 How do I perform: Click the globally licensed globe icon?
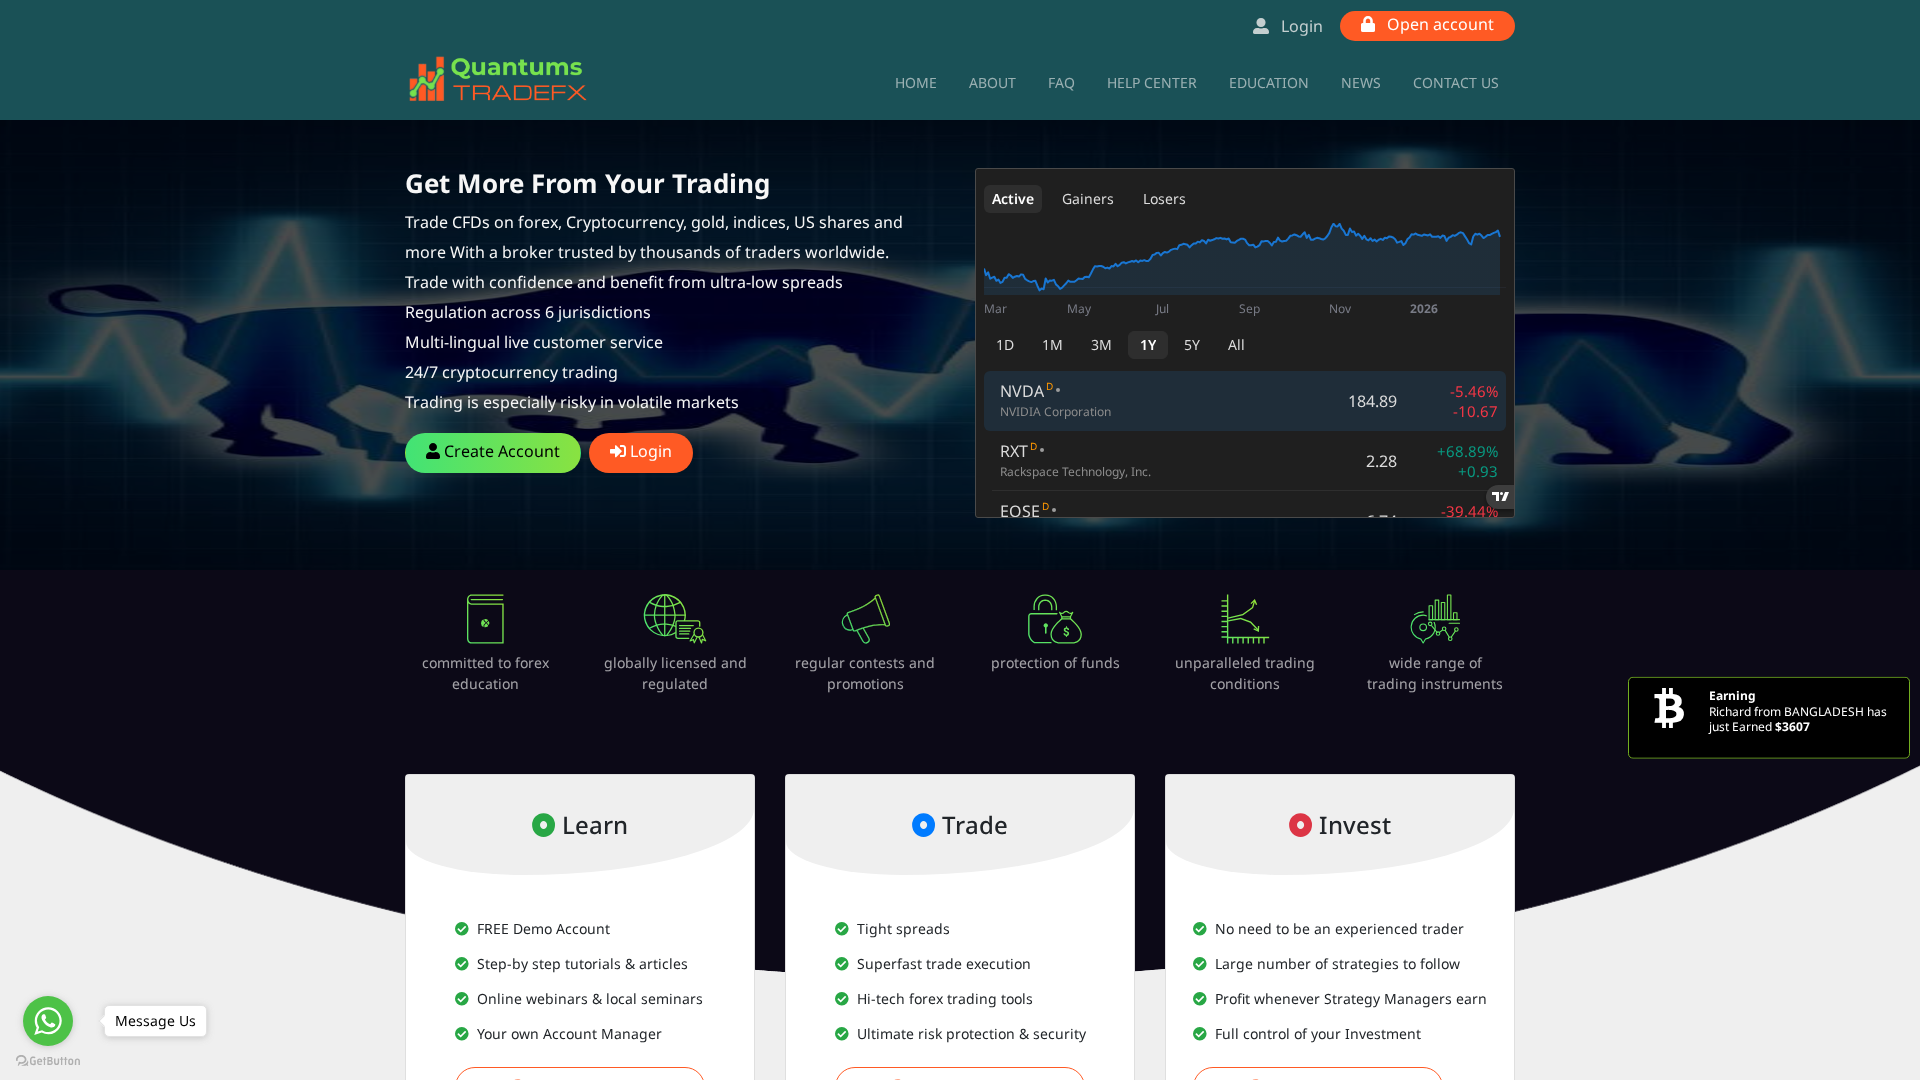click(x=674, y=618)
